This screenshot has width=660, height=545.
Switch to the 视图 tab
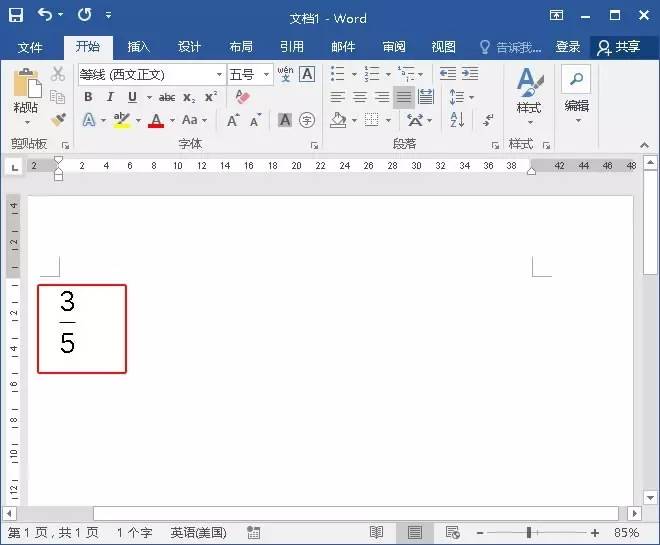(x=444, y=47)
